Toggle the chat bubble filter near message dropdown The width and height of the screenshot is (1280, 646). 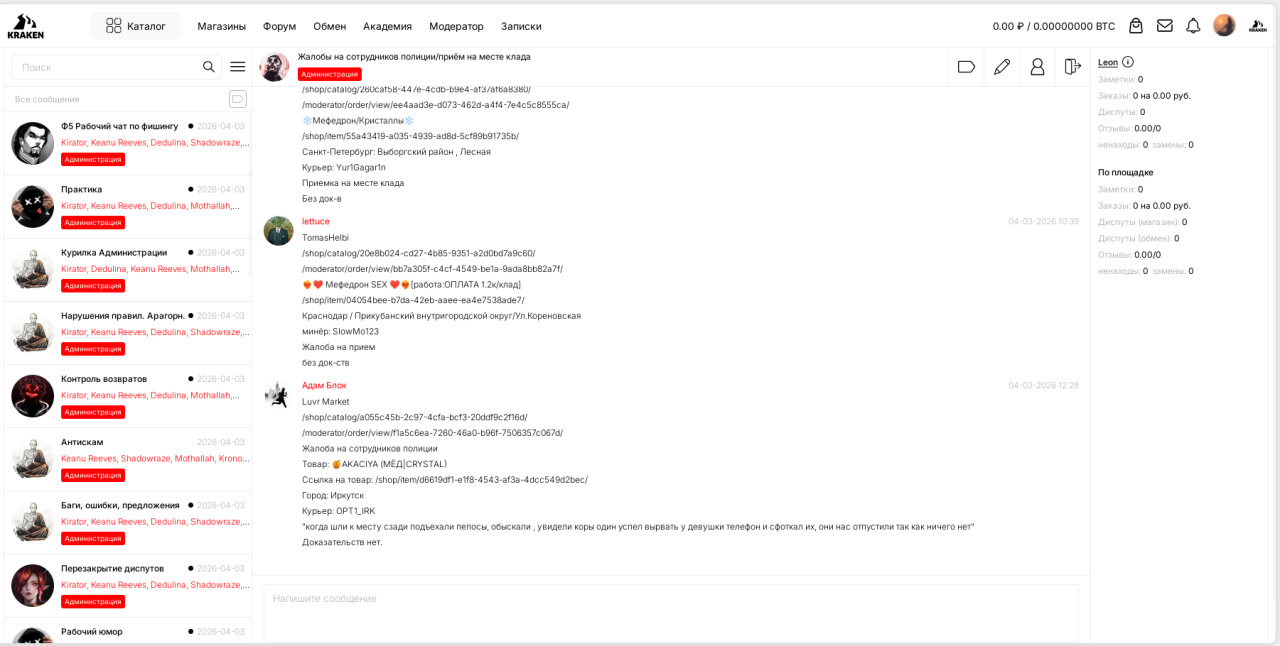click(237, 98)
